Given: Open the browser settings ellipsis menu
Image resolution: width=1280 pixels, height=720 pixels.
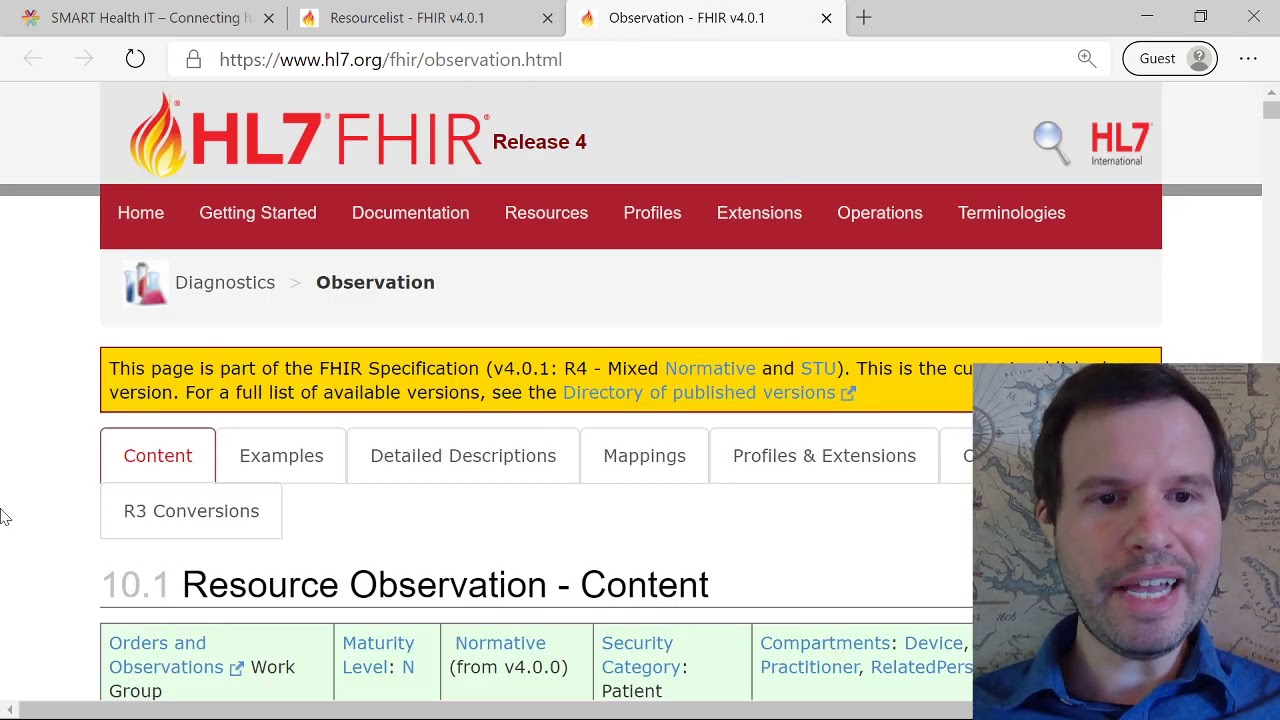Looking at the screenshot, I should 1248,59.
